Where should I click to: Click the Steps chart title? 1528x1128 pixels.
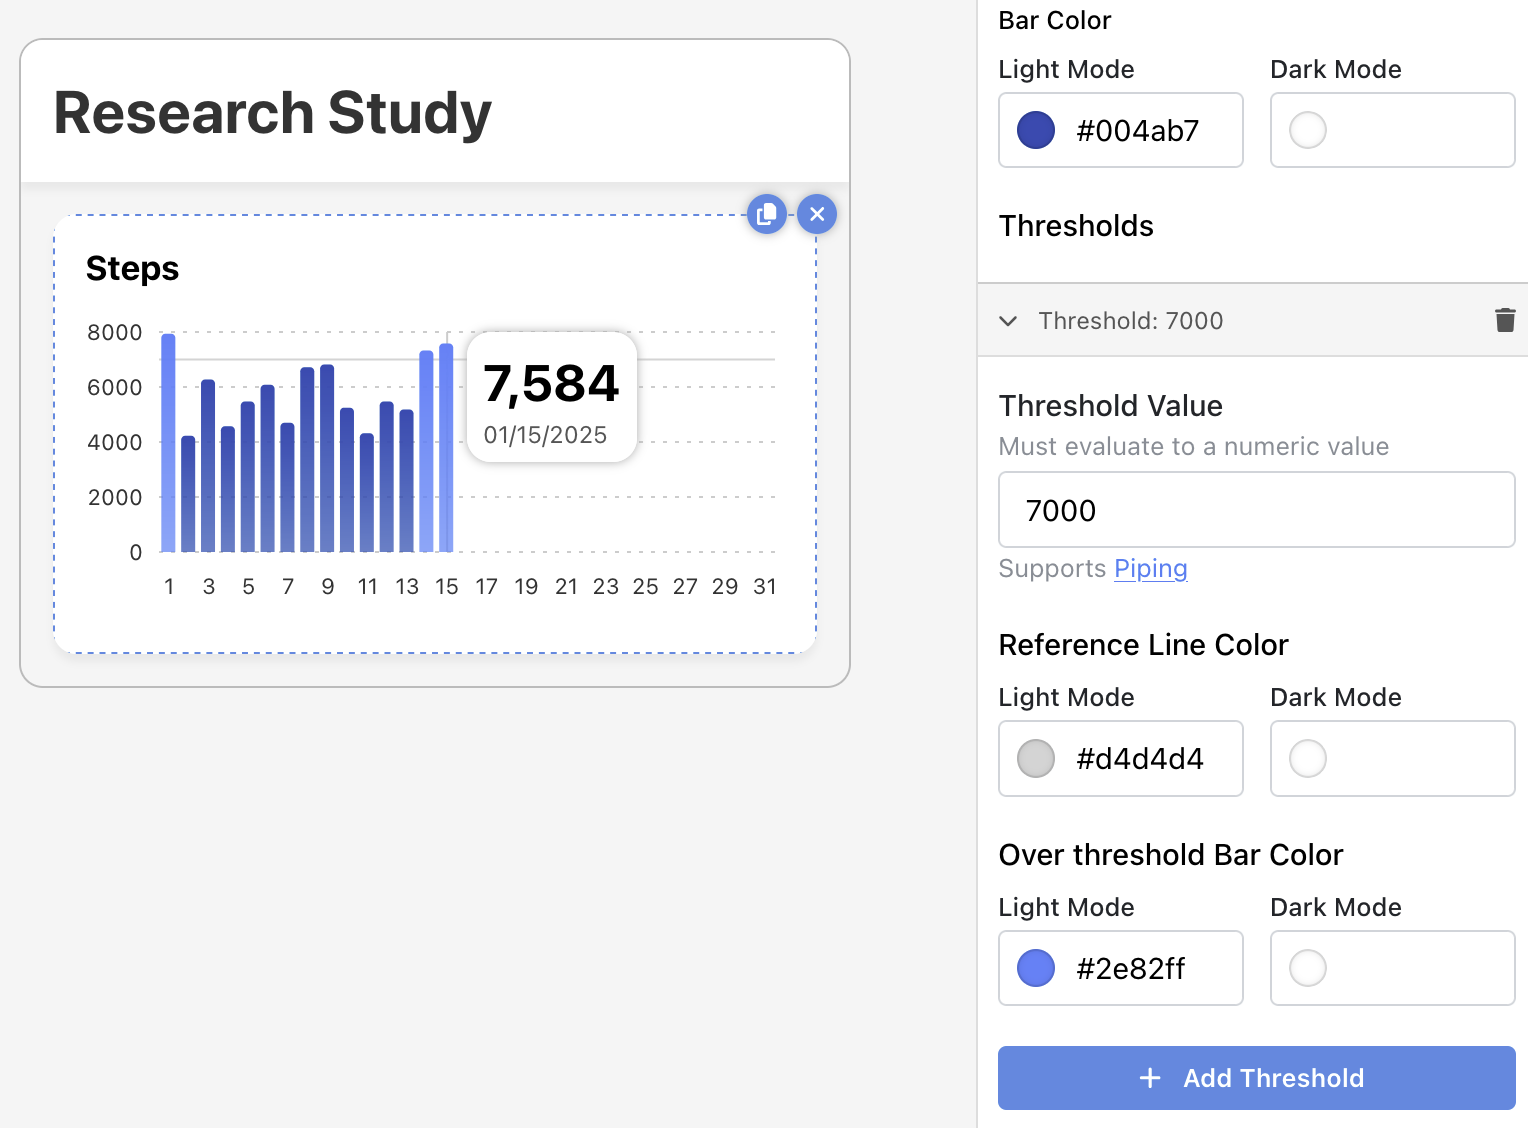click(132, 268)
